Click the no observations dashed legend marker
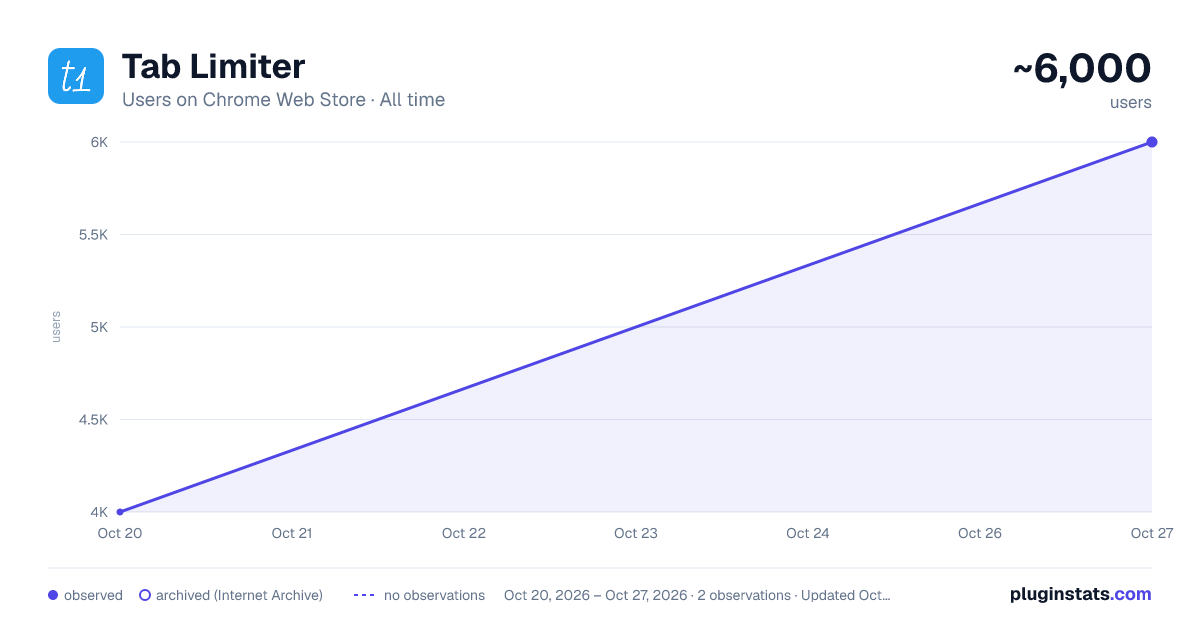This screenshot has height=630, width=1200. tap(364, 595)
